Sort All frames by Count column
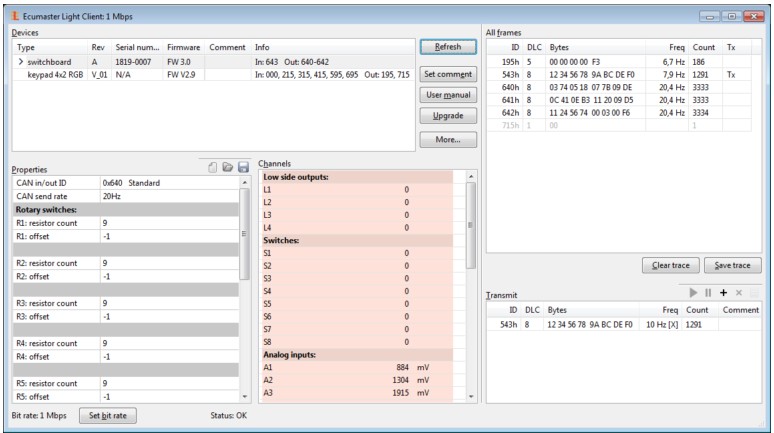 click(705, 47)
